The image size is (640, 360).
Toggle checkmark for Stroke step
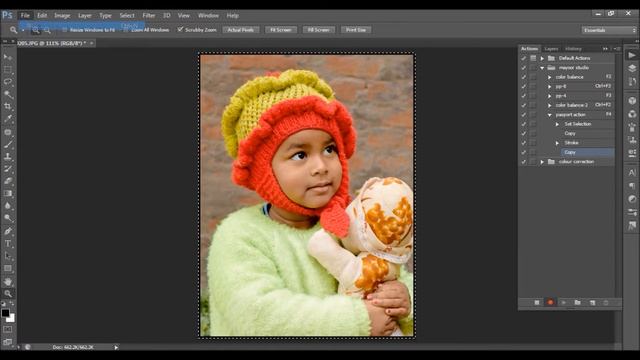[x=524, y=143]
